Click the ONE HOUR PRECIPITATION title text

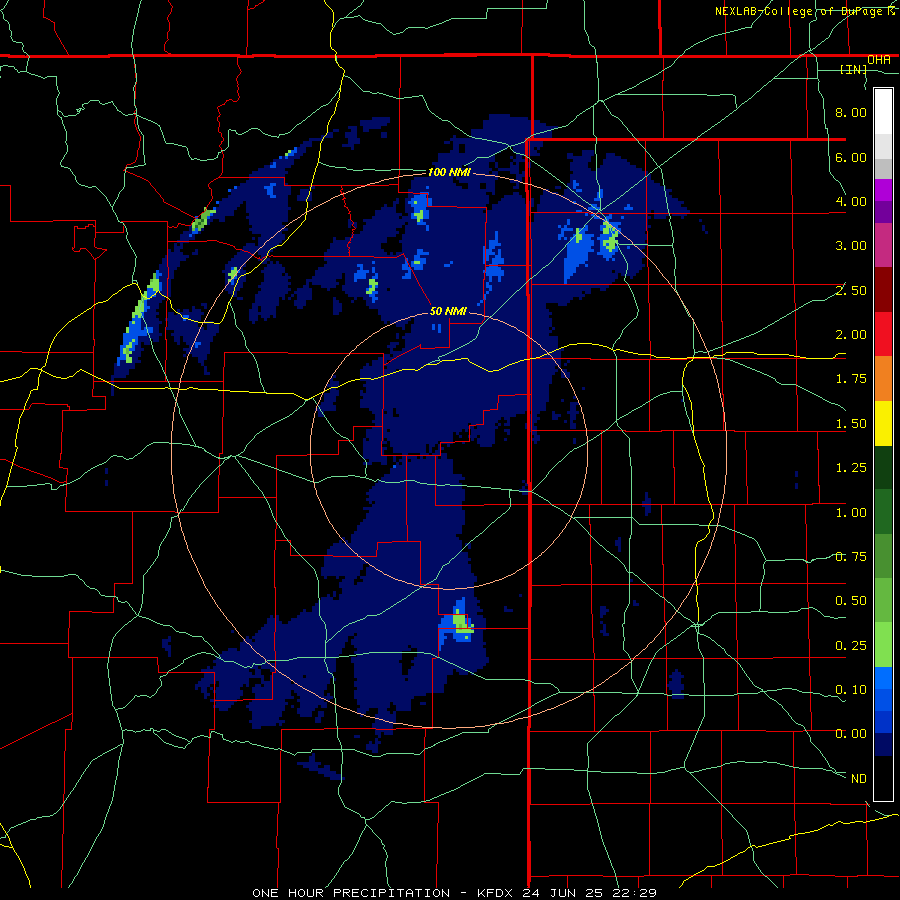click(x=351, y=893)
